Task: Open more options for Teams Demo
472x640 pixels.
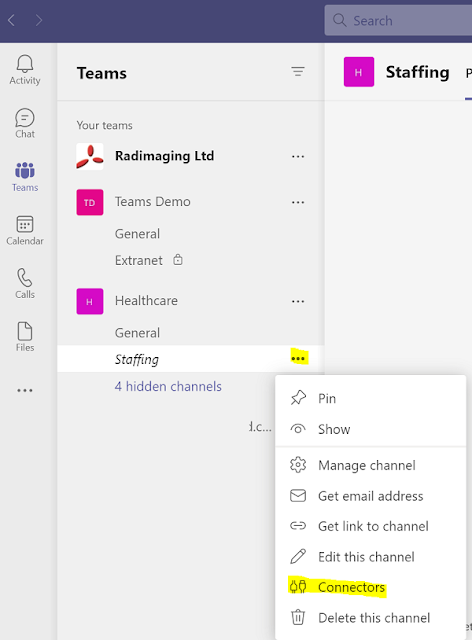Action: pyautogui.click(x=298, y=202)
